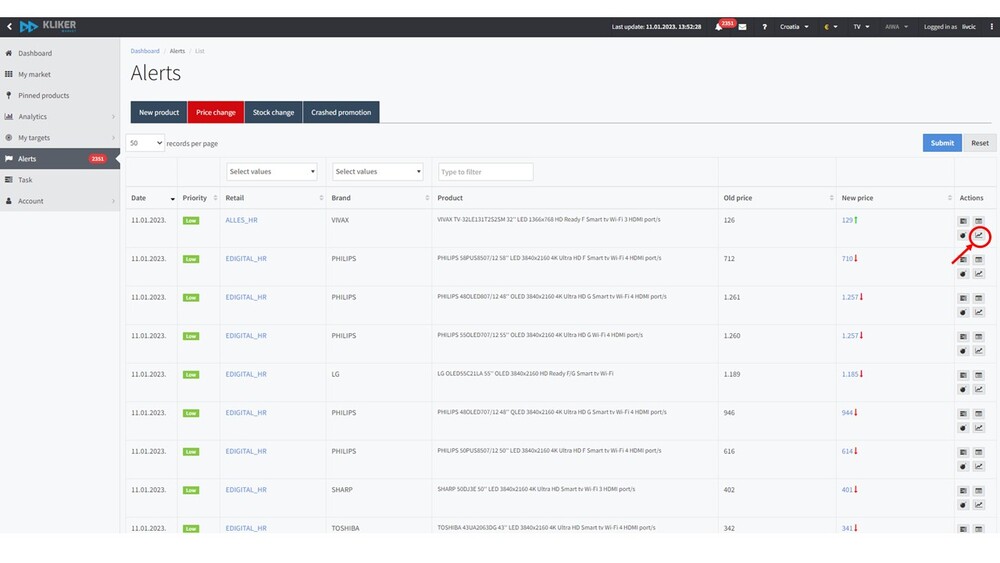The height and width of the screenshot is (563, 1000).
Task: Click the Reset button
Action: pyautogui.click(x=980, y=143)
